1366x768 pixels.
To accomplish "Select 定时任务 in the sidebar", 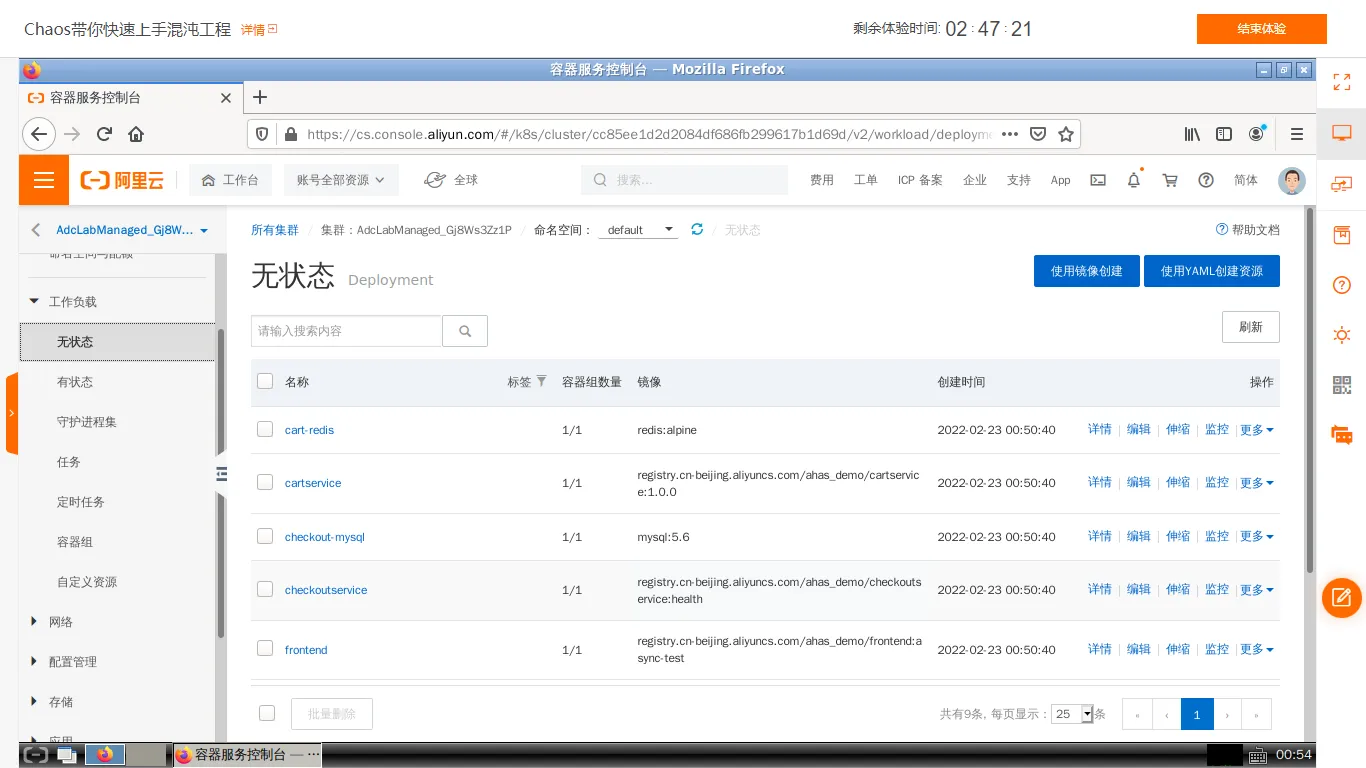I will pos(81,502).
